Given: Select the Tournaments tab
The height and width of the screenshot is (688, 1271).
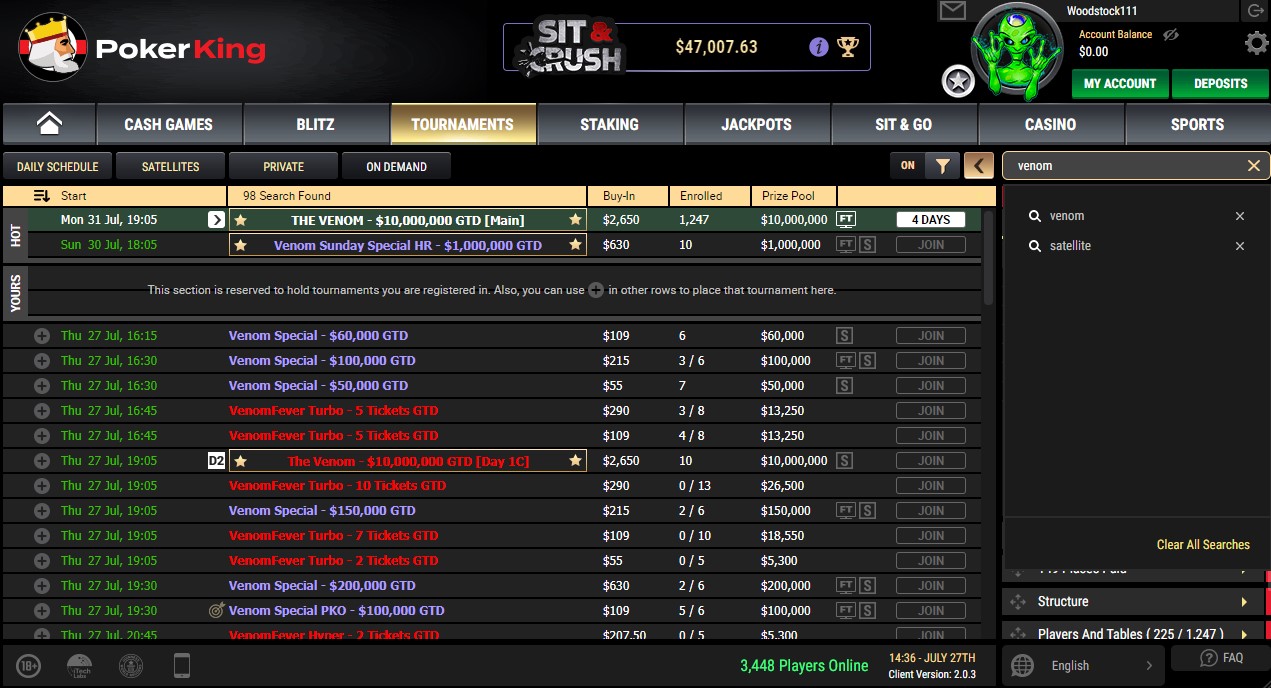Looking at the screenshot, I should click(463, 124).
